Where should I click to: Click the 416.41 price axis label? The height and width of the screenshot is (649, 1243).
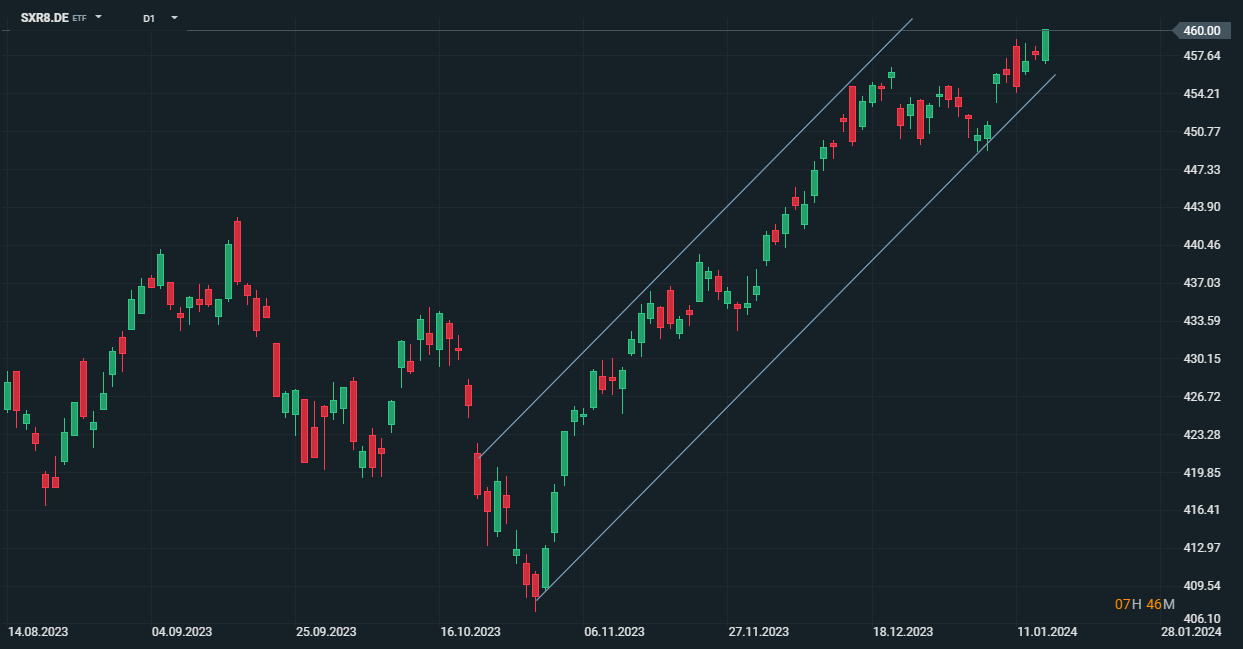(x=1202, y=510)
